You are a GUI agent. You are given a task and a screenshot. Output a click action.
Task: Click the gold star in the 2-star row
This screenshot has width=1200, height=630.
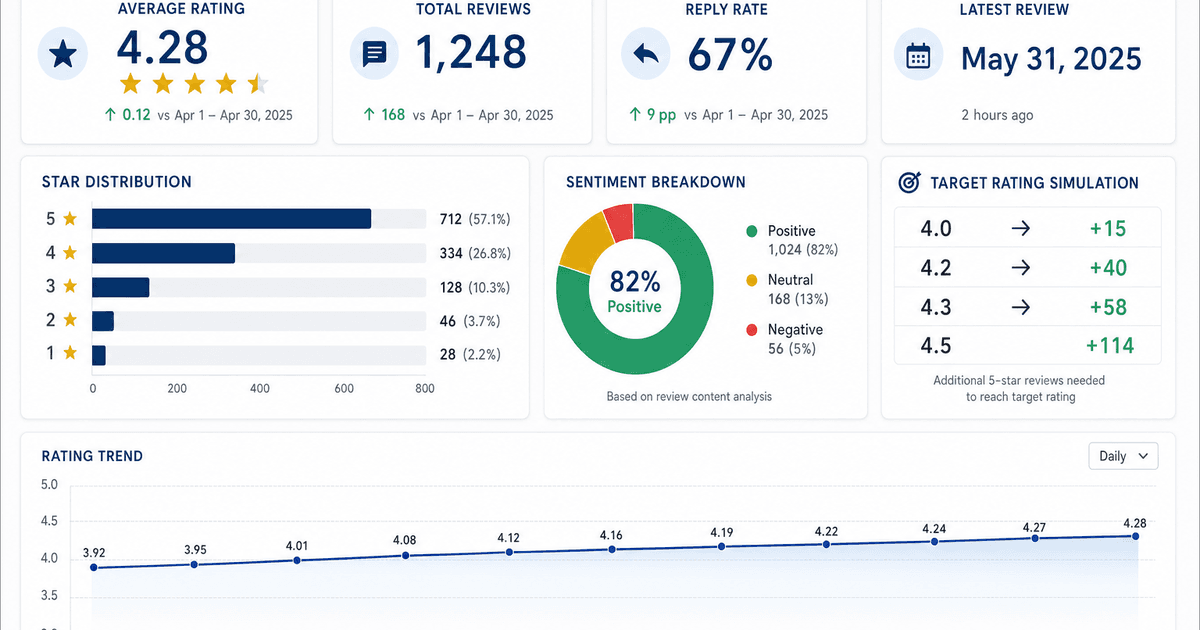point(70,320)
